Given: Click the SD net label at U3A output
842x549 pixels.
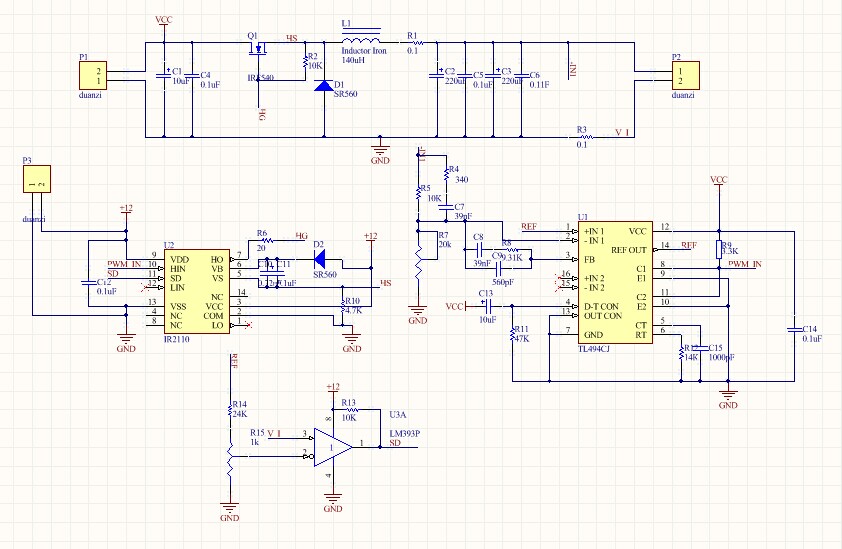Looking at the screenshot, I should pos(395,443).
